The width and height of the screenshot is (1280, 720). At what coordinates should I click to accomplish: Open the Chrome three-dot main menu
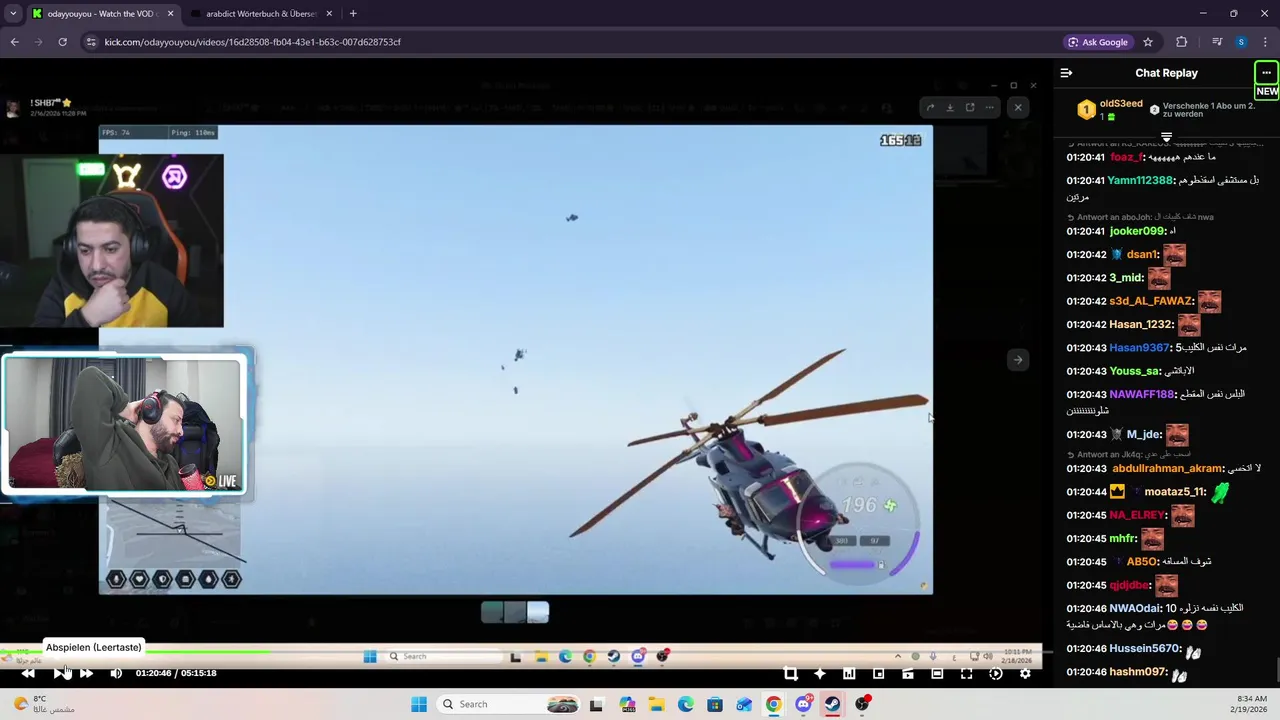[1266, 42]
